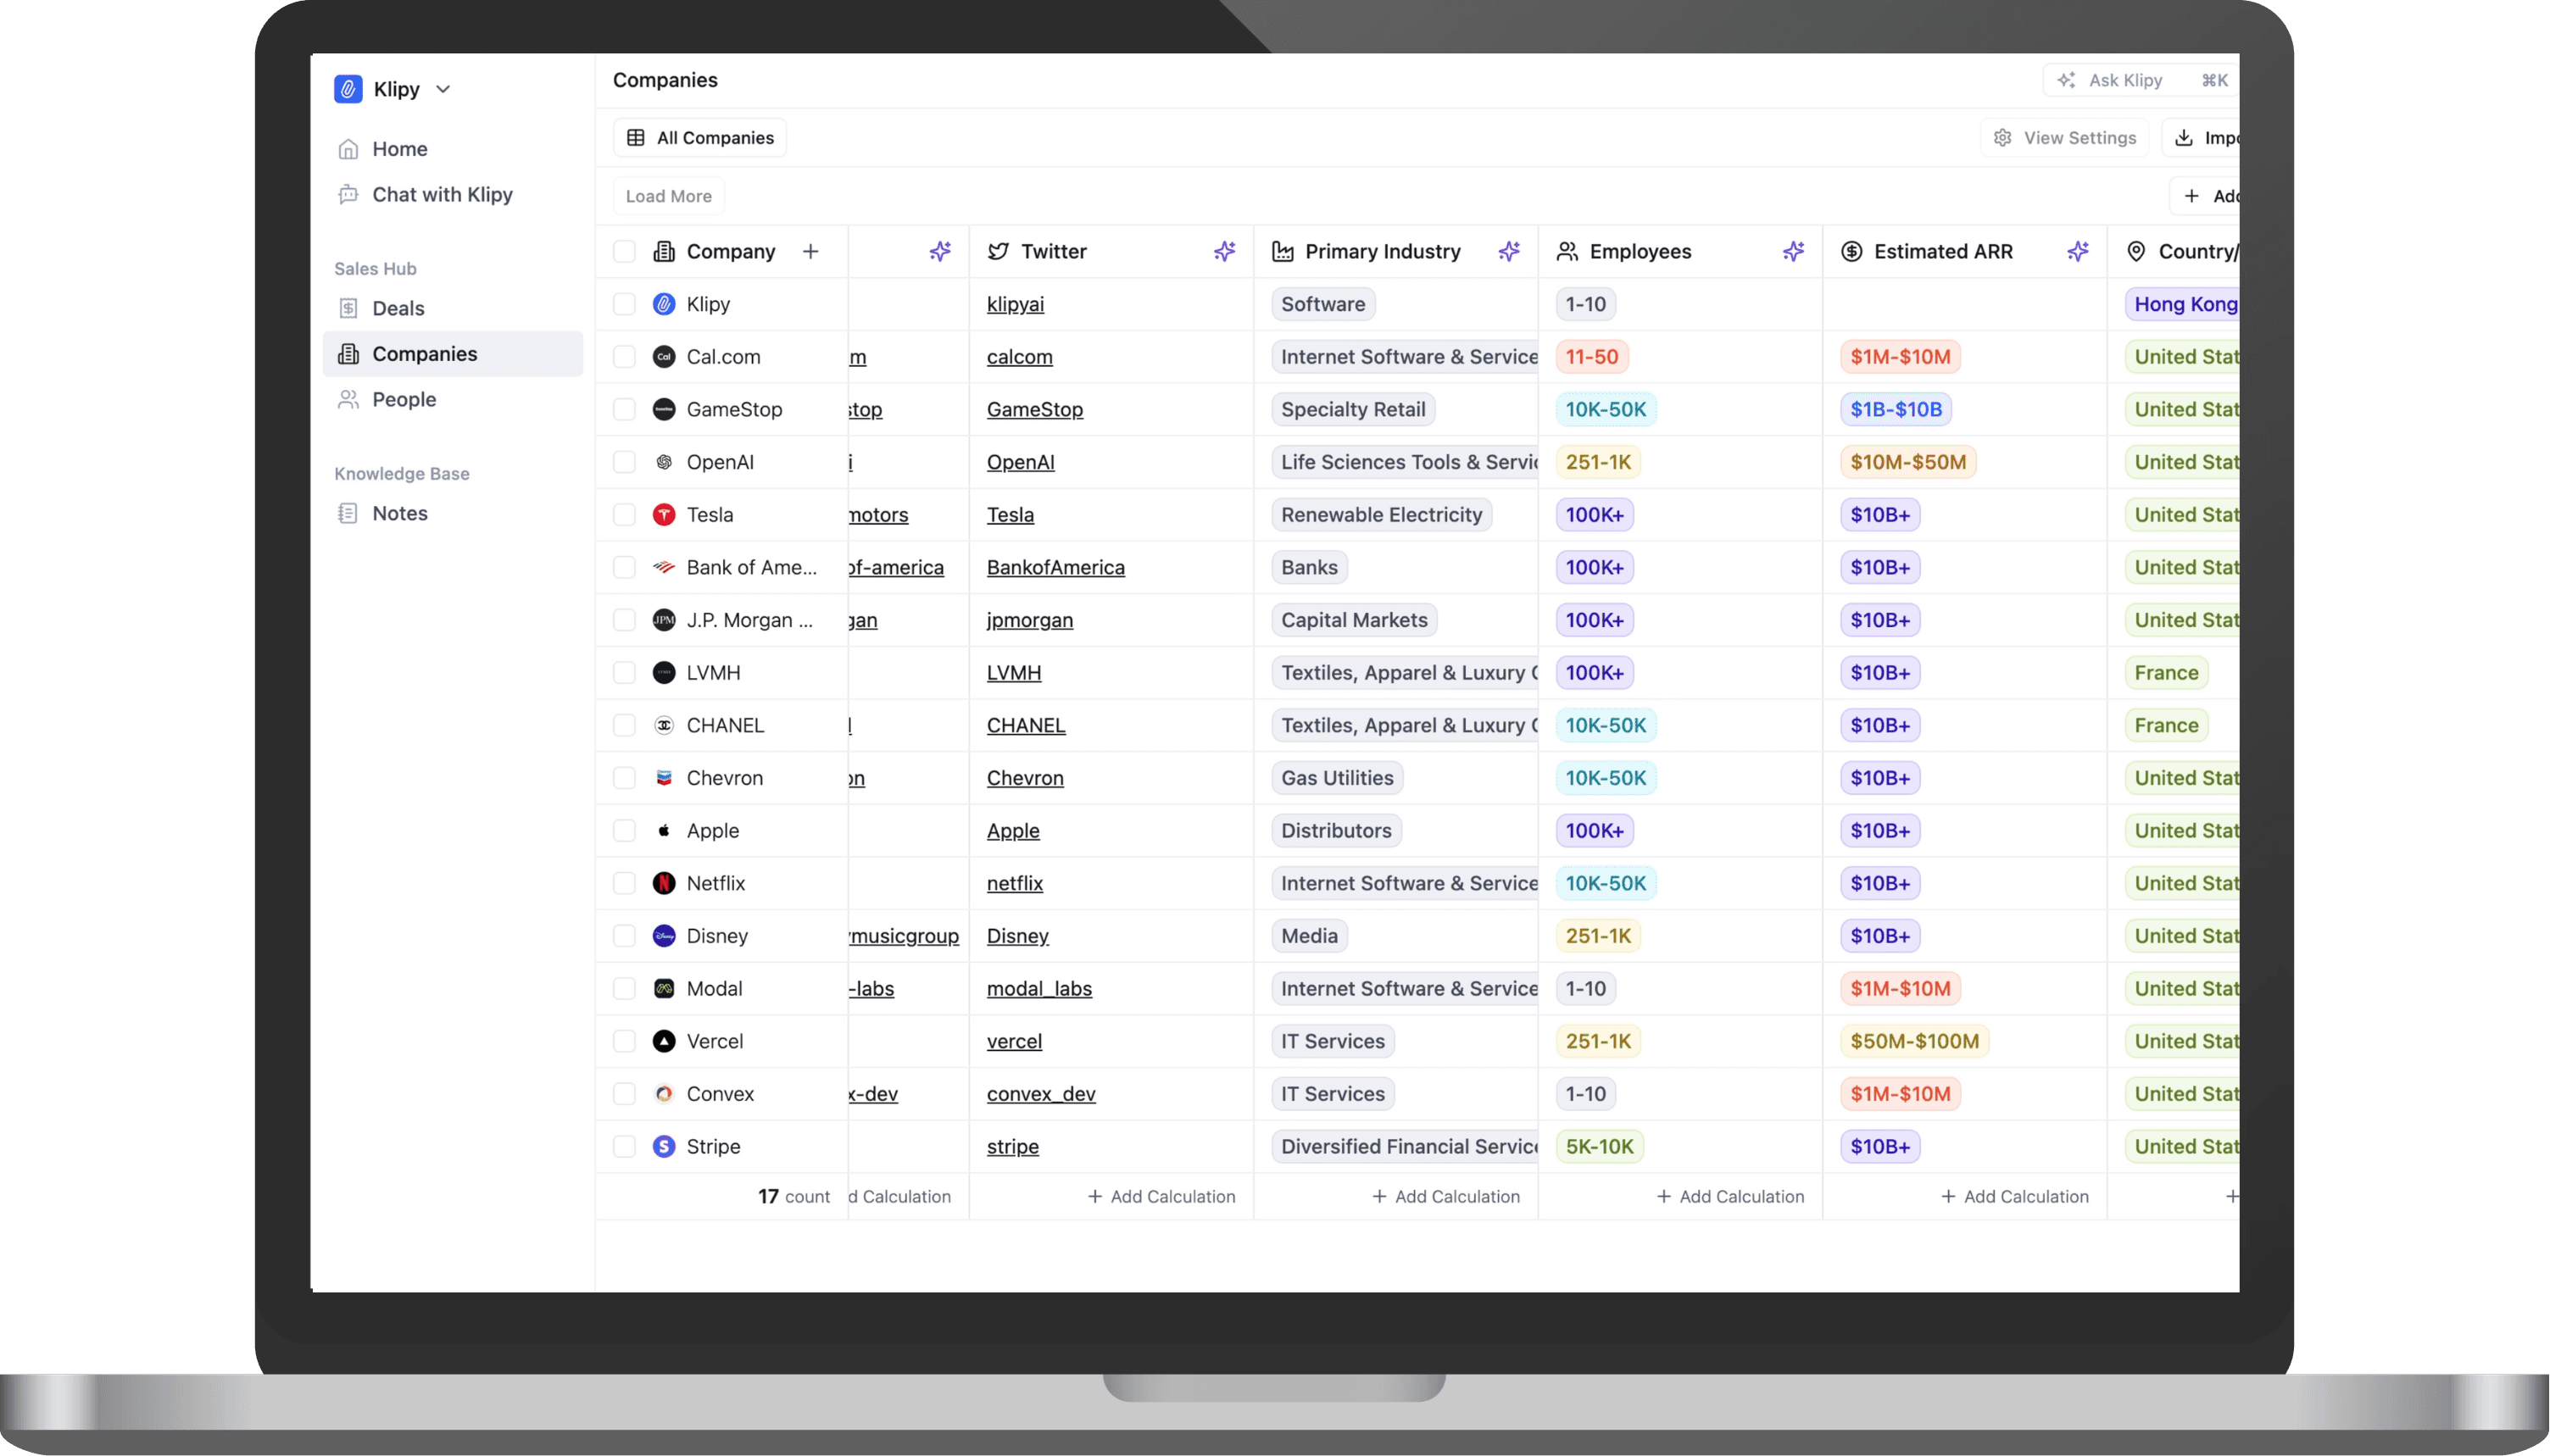Click the Company building icon in header
2550x1456 pixels.
click(x=664, y=251)
